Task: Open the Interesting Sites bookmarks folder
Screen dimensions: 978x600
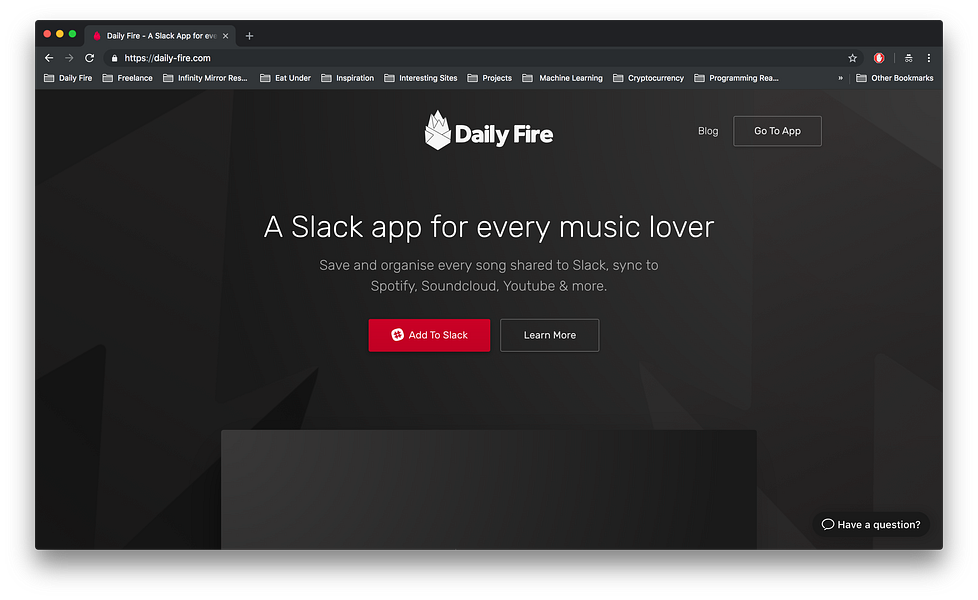Action: (421, 78)
